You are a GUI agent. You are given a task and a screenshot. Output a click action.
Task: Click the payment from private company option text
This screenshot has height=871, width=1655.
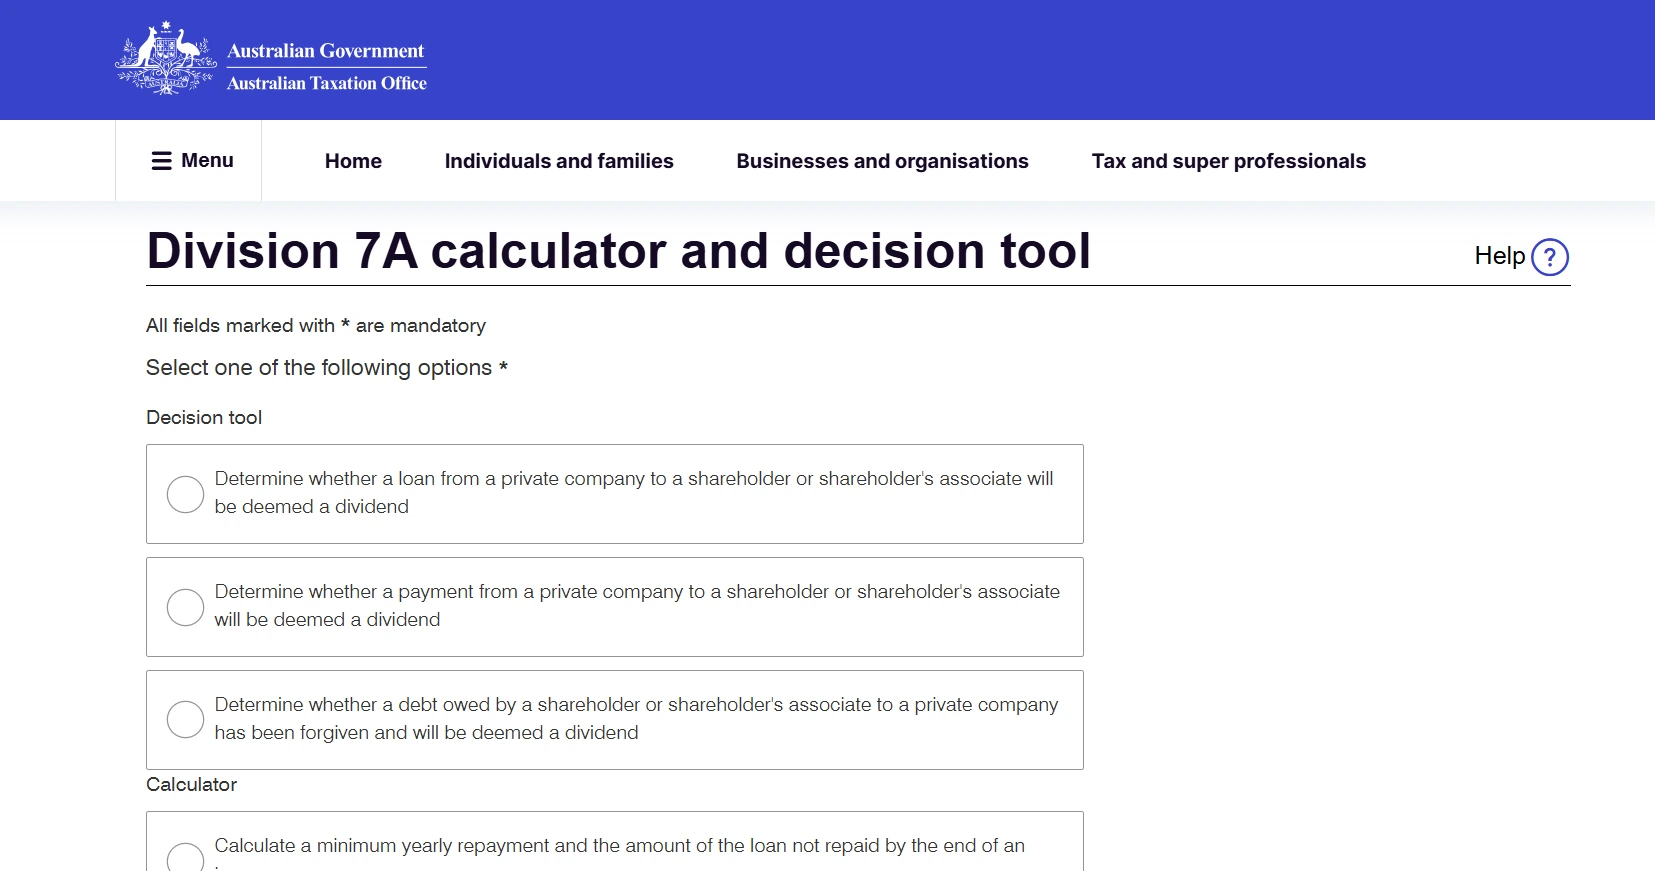point(636,605)
